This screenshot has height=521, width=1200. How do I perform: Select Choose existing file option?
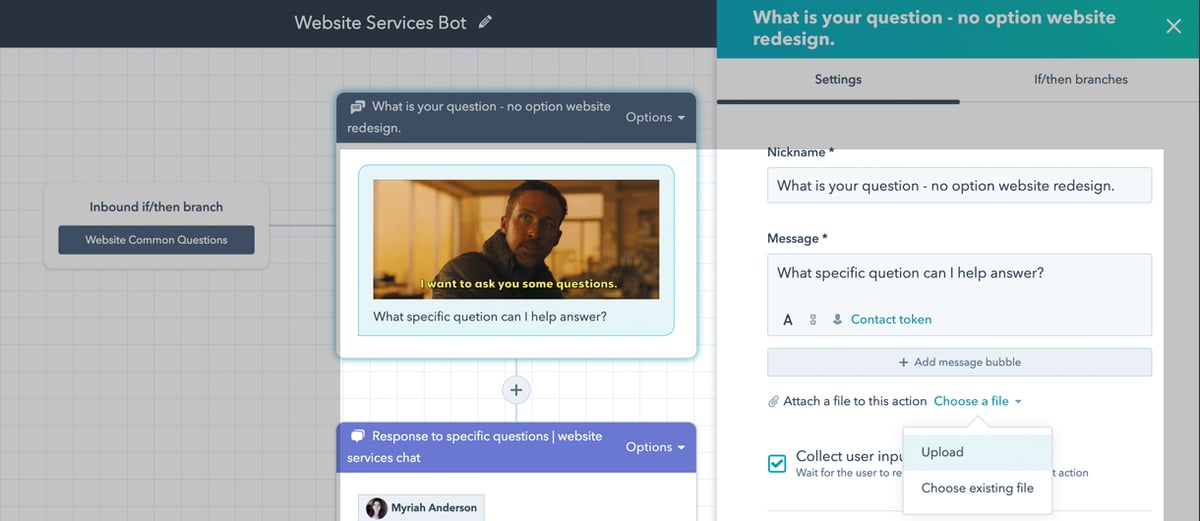[977, 488]
